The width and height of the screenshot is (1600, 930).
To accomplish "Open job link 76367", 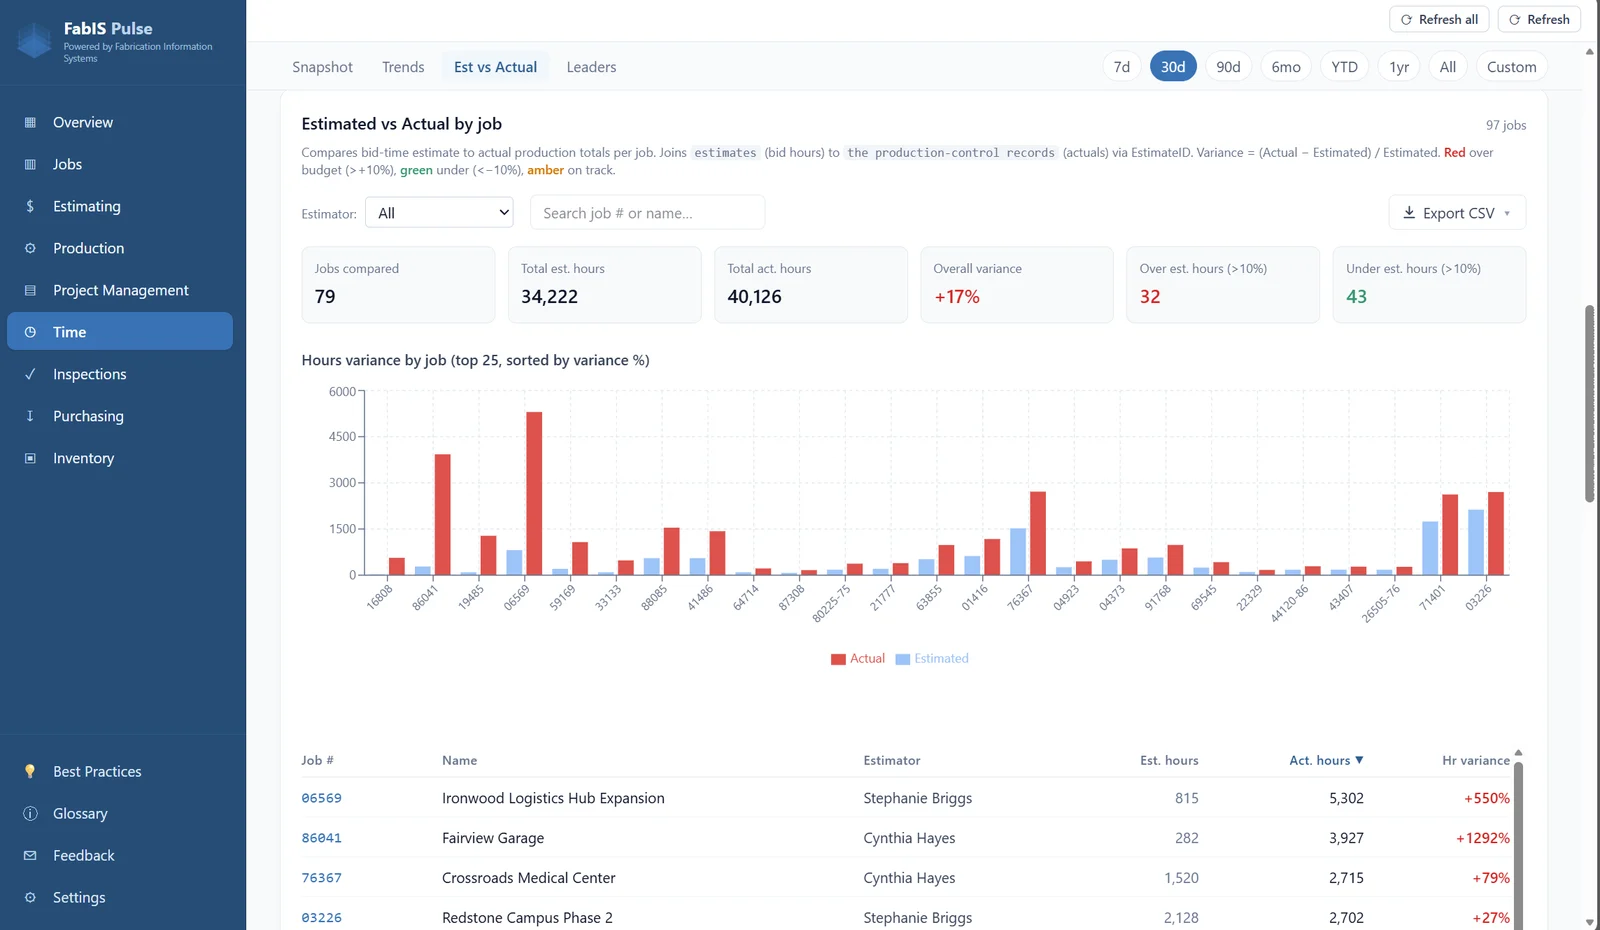I will [x=321, y=878].
